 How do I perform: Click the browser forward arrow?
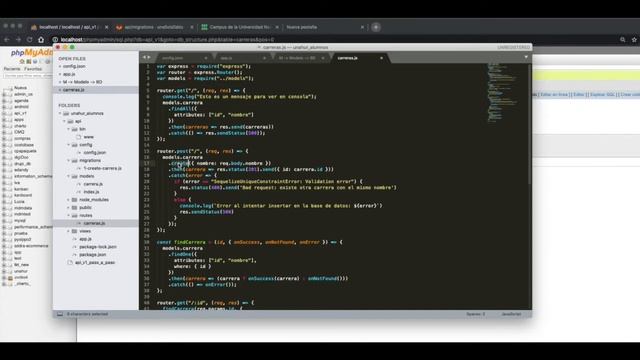pyautogui.click(x=18, y=40)
